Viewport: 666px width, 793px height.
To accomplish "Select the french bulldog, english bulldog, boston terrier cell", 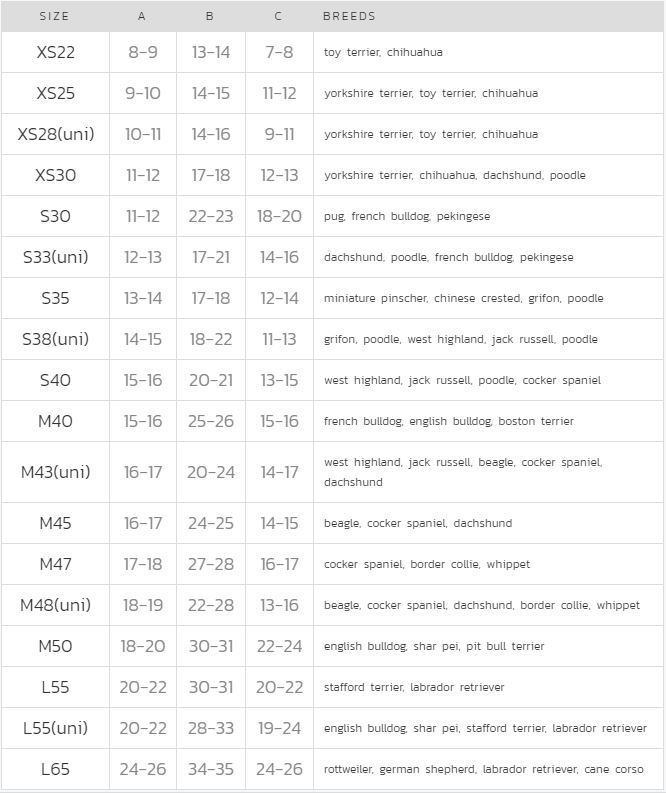I will tap(449, 421).
